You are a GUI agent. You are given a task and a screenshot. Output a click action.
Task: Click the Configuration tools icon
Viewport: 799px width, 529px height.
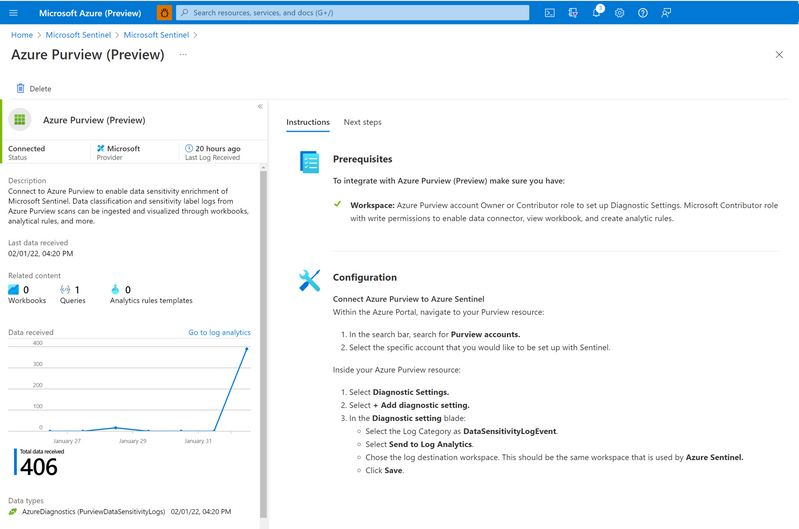(x=309, y=280)
